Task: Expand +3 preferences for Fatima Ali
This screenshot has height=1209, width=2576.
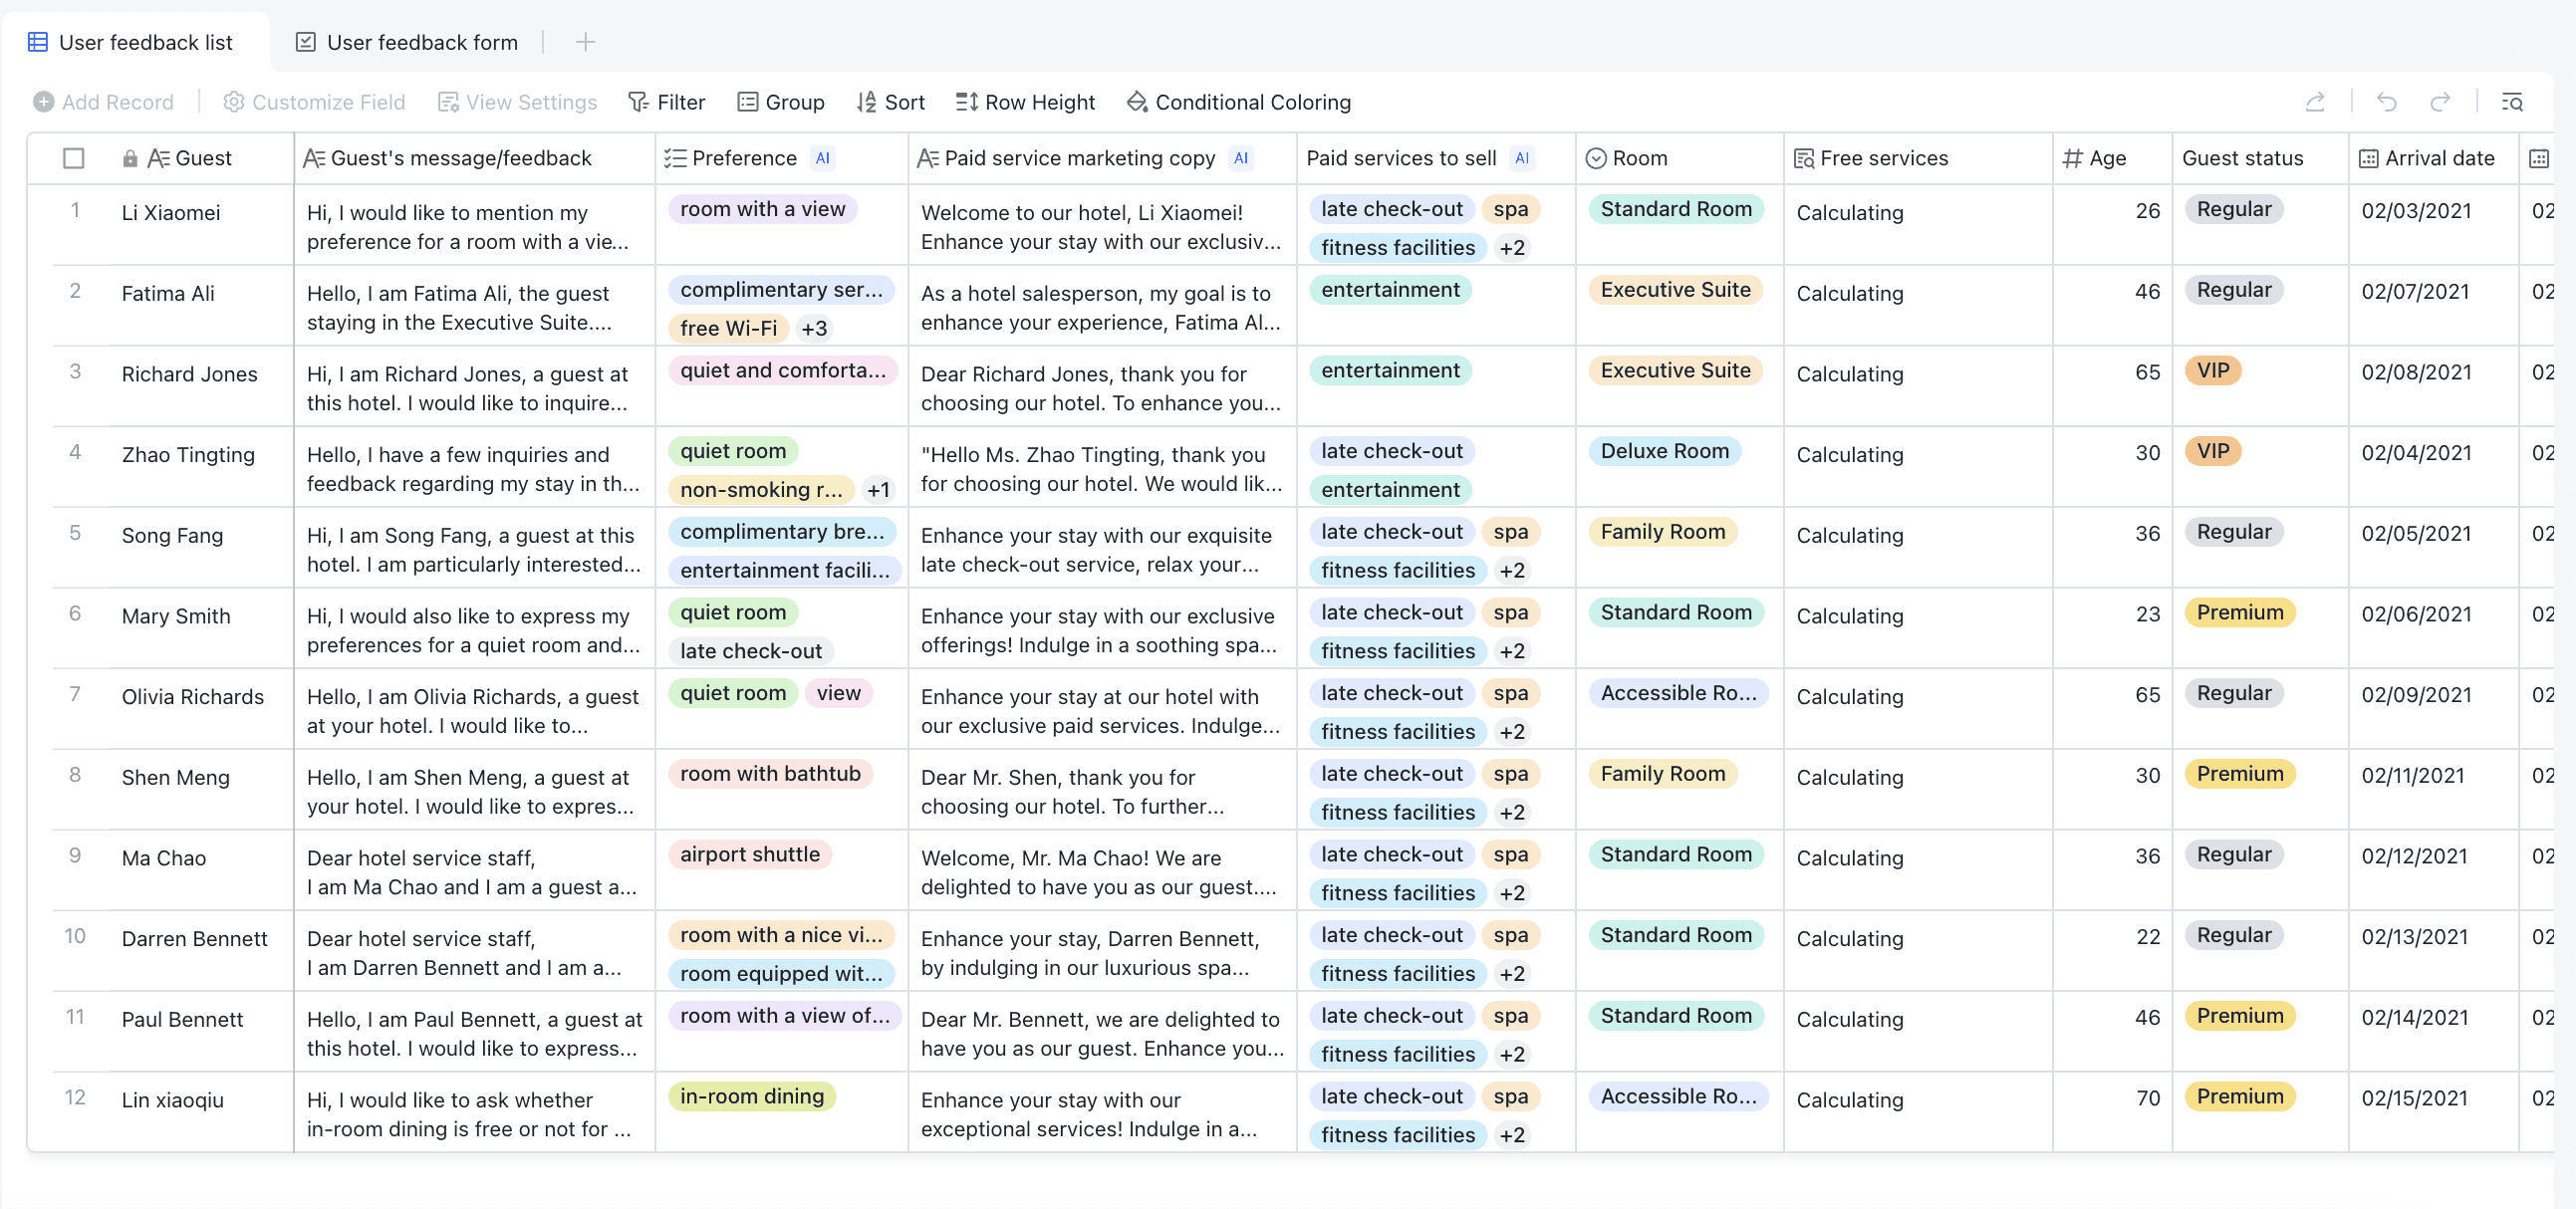Action: [814, 328]
